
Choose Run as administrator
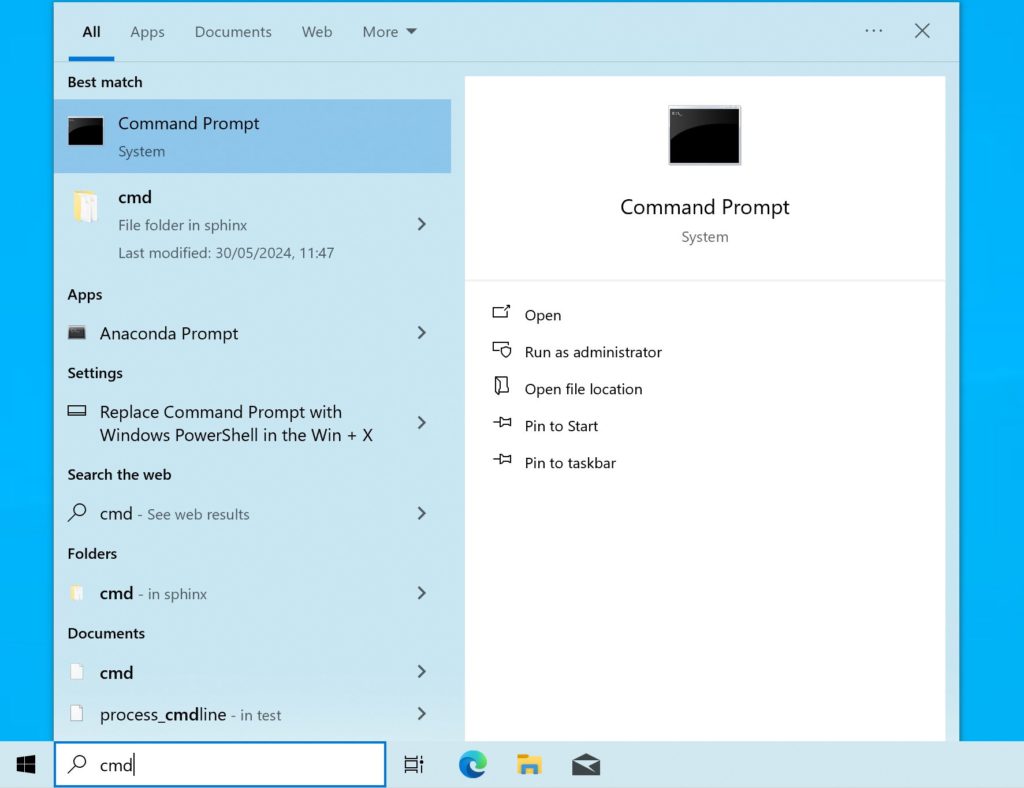point(593,352)
